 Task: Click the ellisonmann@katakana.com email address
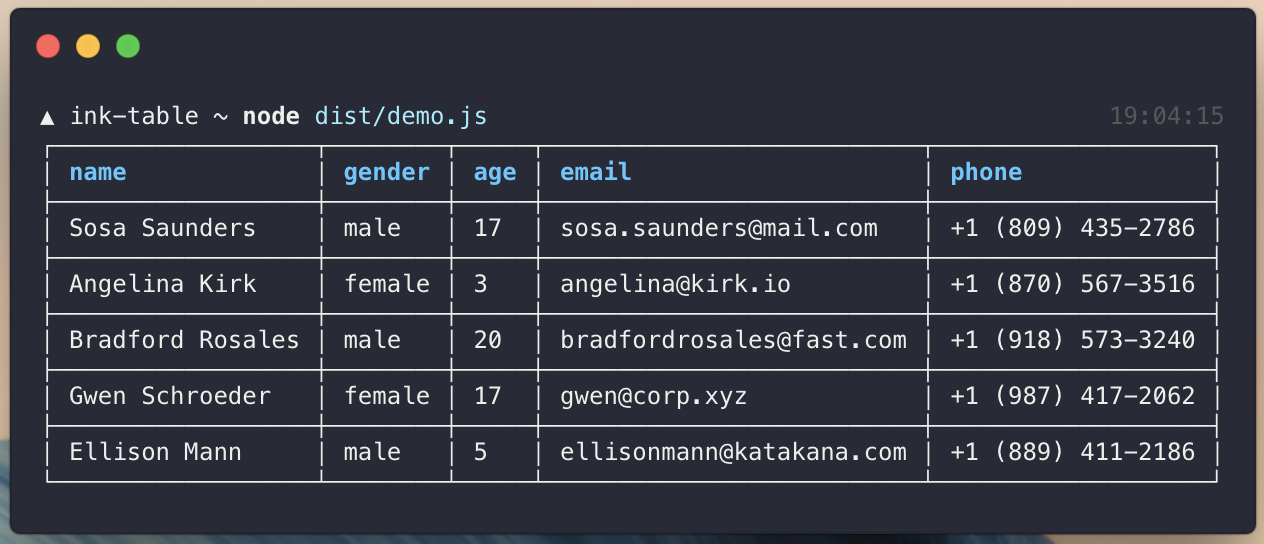click(733, 452)
